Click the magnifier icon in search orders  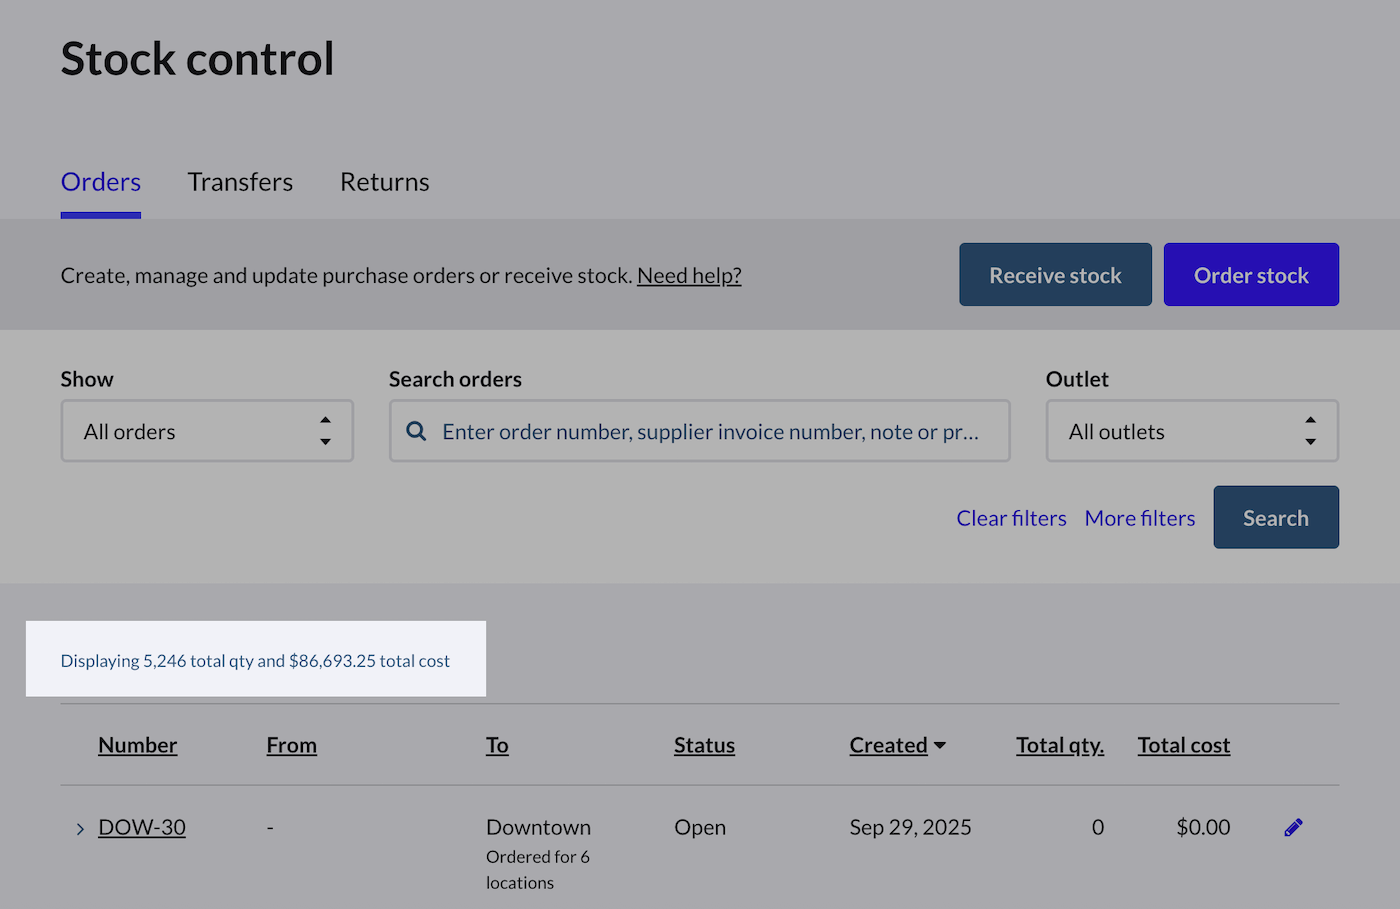click(x=416, y=431)
